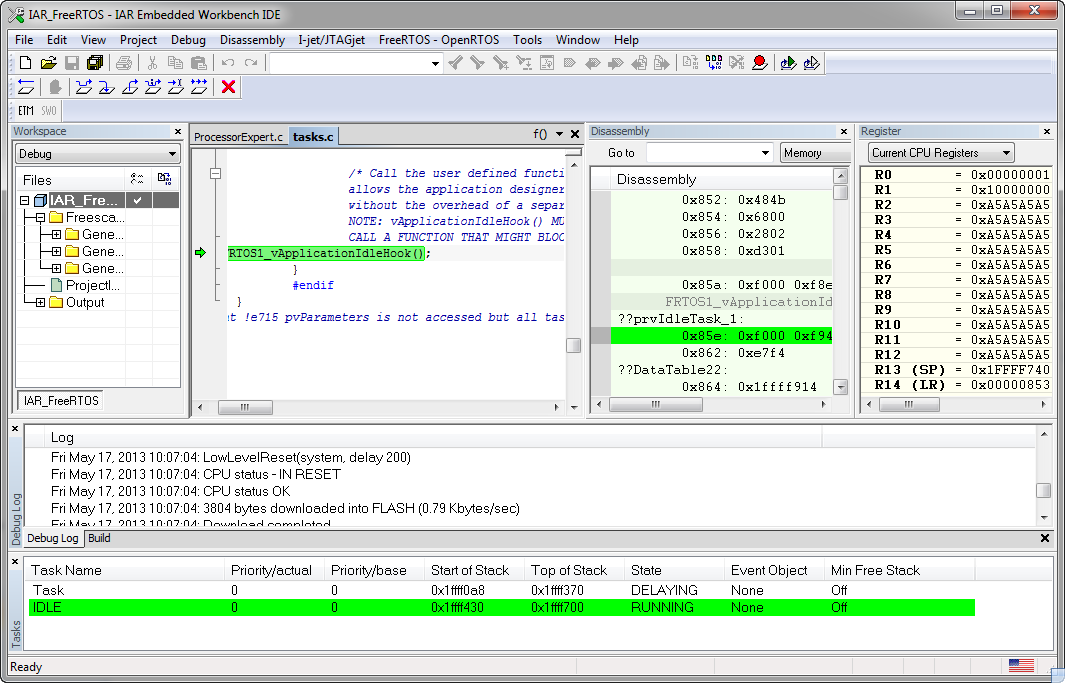This screenshot has height=683, width=1065.
Task: Open the Project menu
Action: 138,40
